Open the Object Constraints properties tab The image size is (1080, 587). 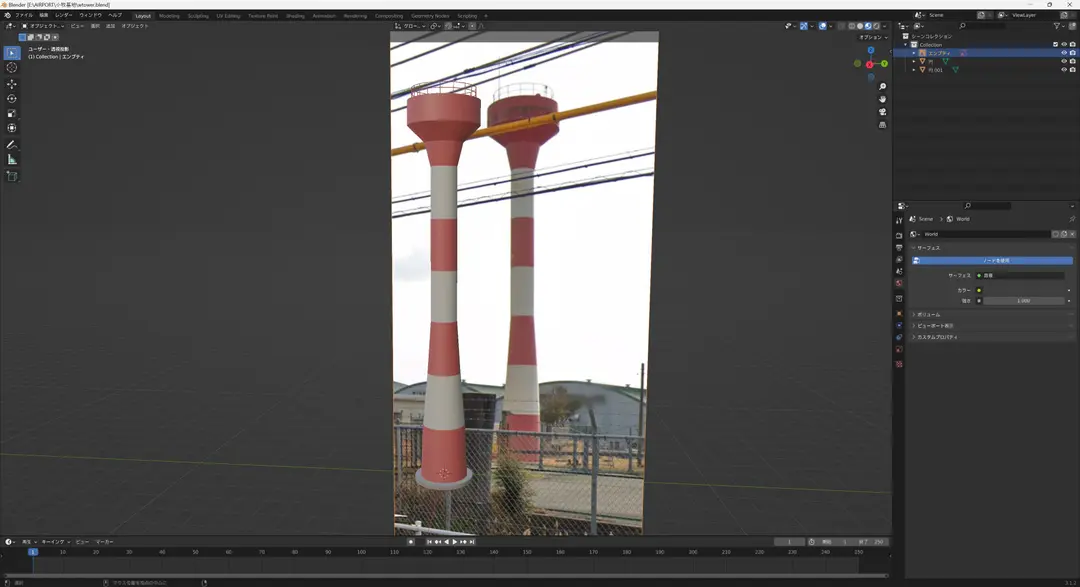899,338
